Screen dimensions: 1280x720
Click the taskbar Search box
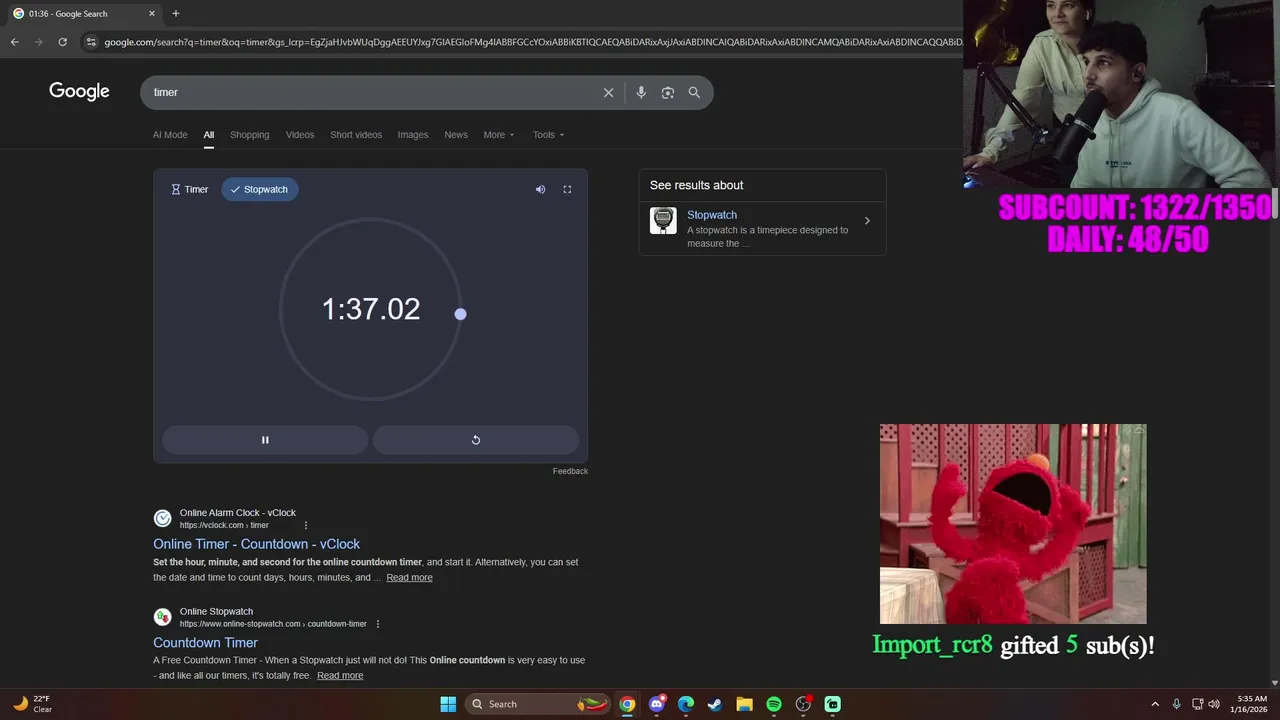pos(539,704)
